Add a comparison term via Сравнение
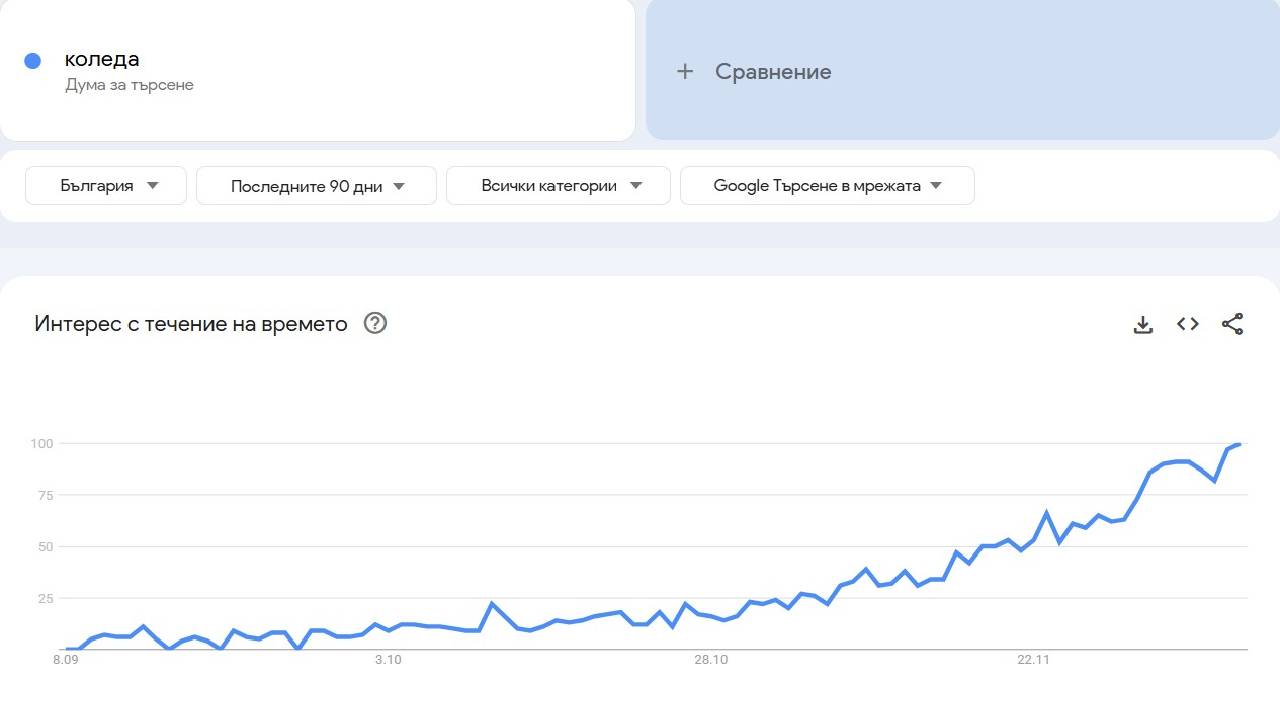 tap(770, 71)
